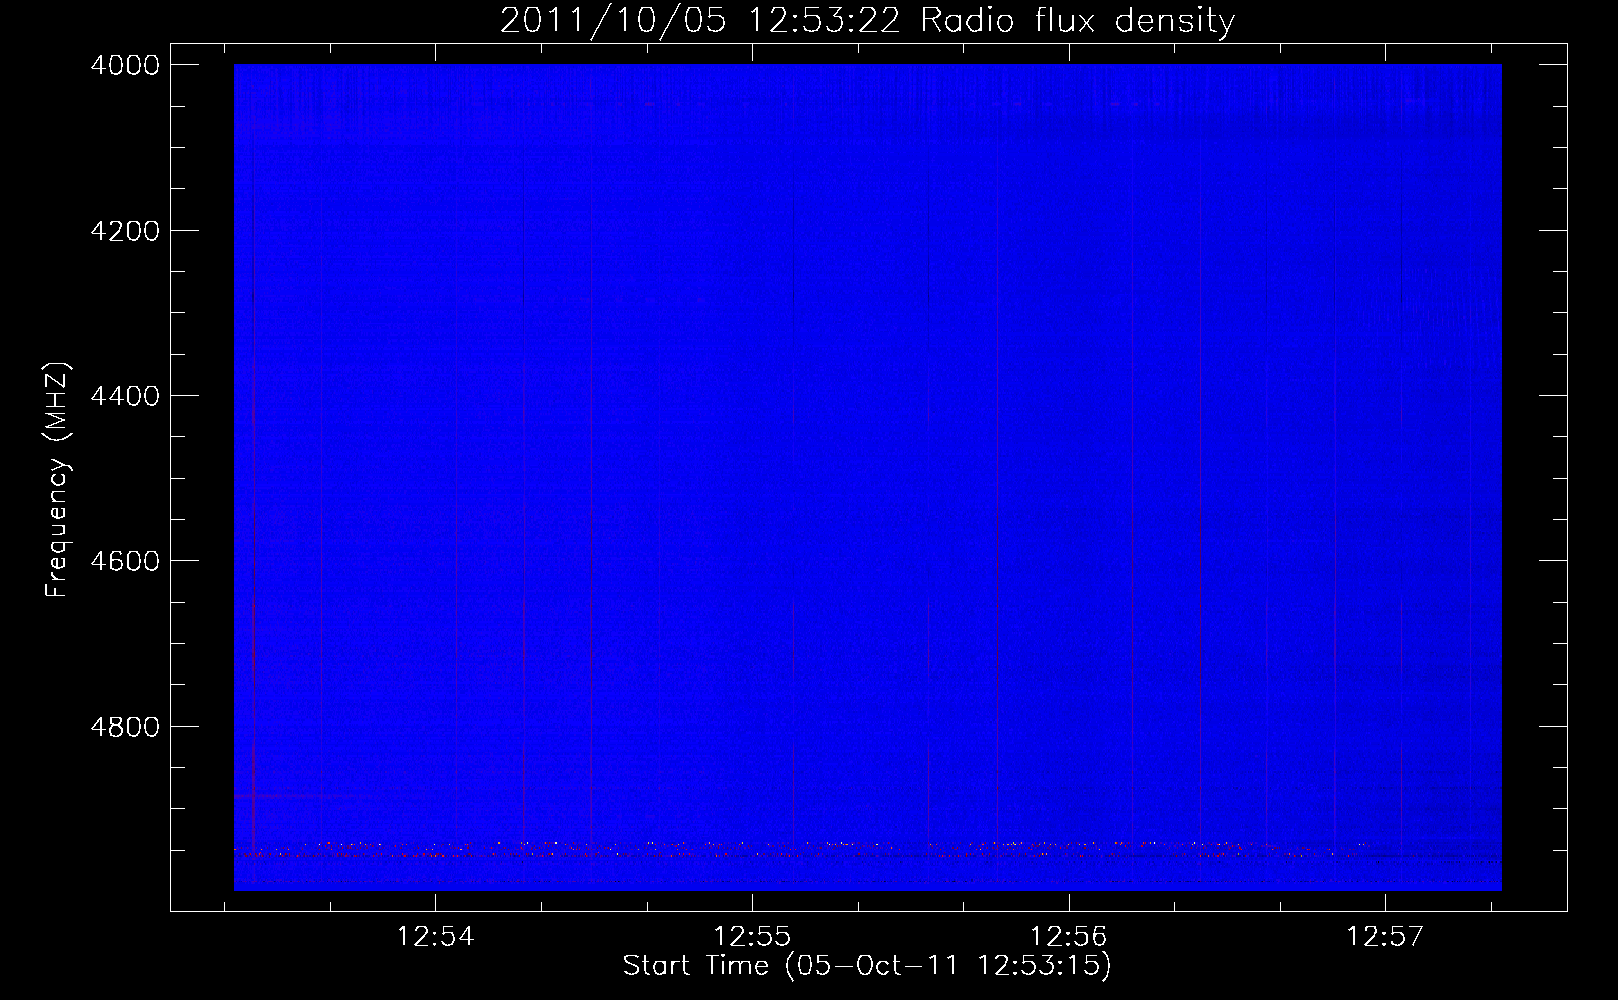
Task: Click the 4000 frequency tick label
Action: click(x=125, y=65)
